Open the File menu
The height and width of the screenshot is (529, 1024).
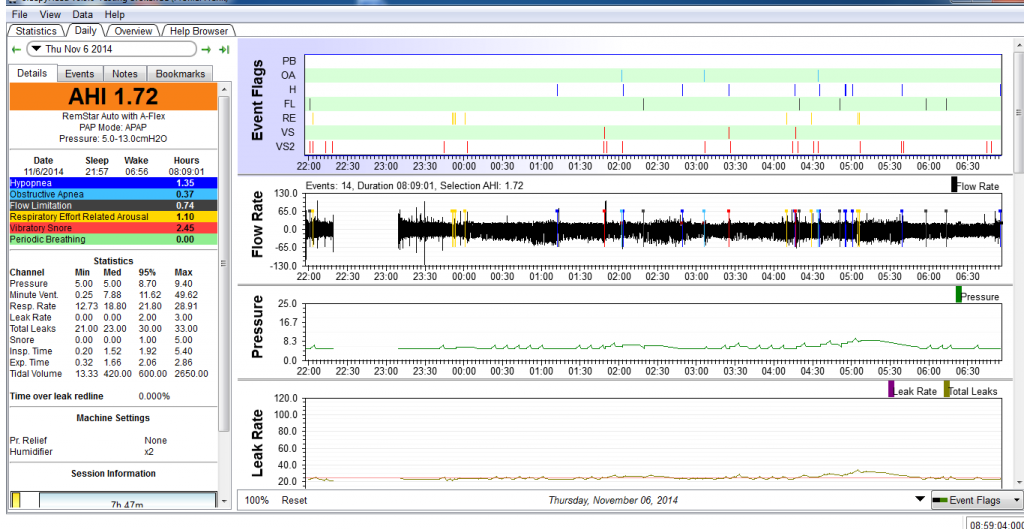click(x=20, y=14)
